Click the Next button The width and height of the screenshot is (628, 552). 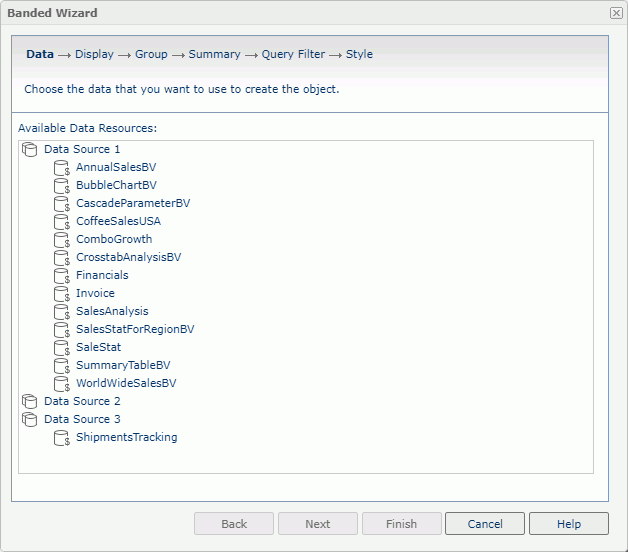coord(318,524)
